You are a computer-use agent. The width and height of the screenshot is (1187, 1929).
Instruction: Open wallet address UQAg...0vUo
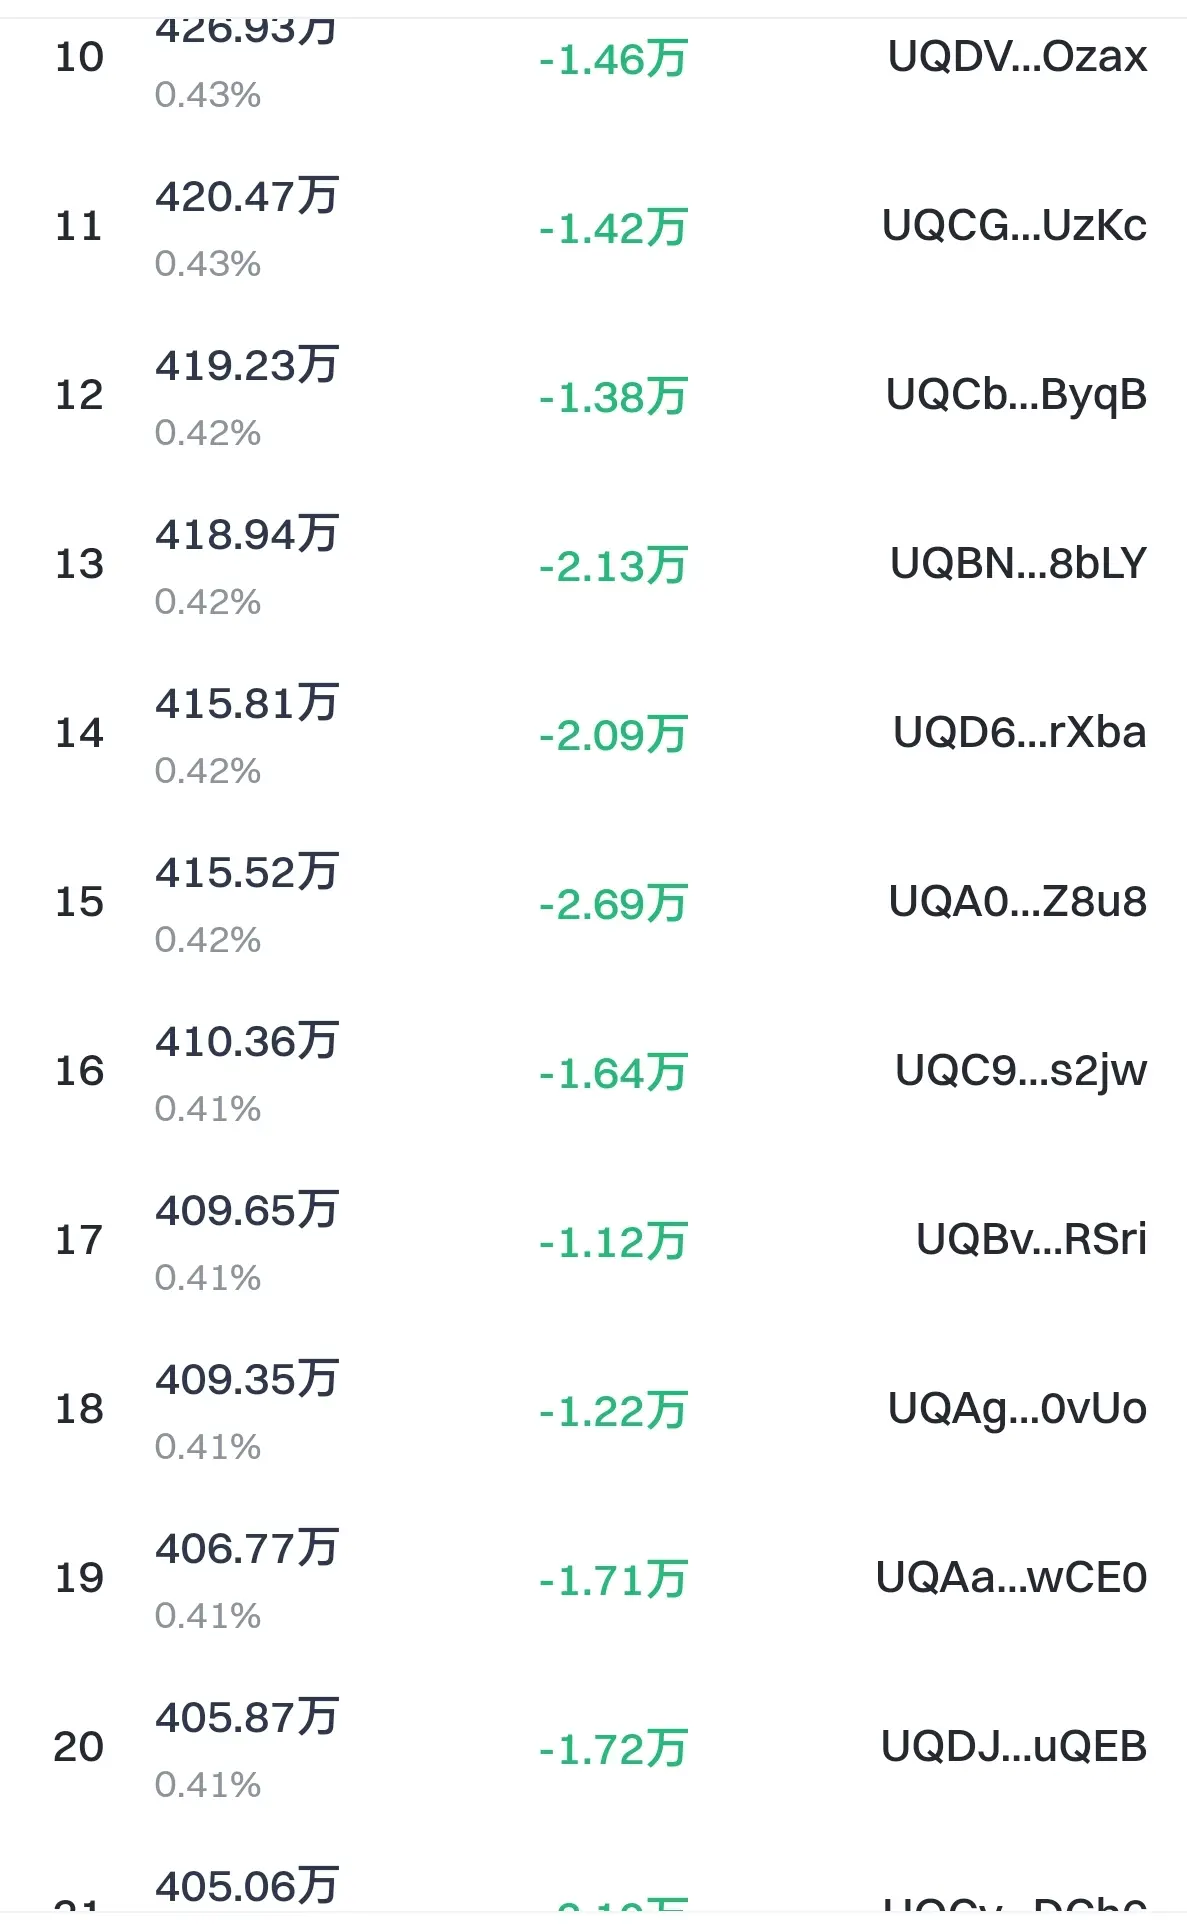point(1017,1409)
